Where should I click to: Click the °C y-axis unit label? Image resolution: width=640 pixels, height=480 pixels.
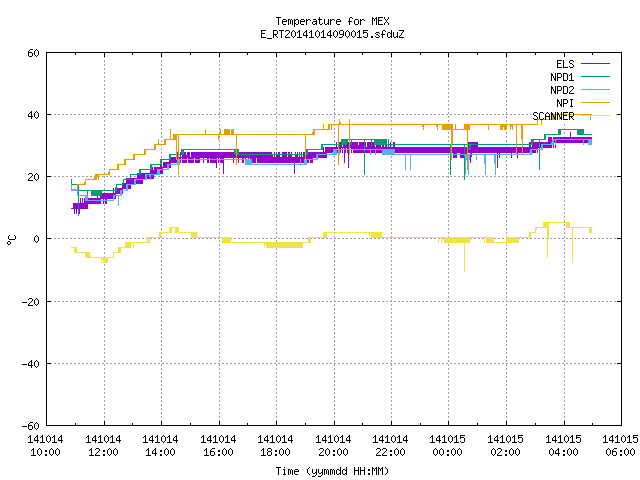pos(11,240)
